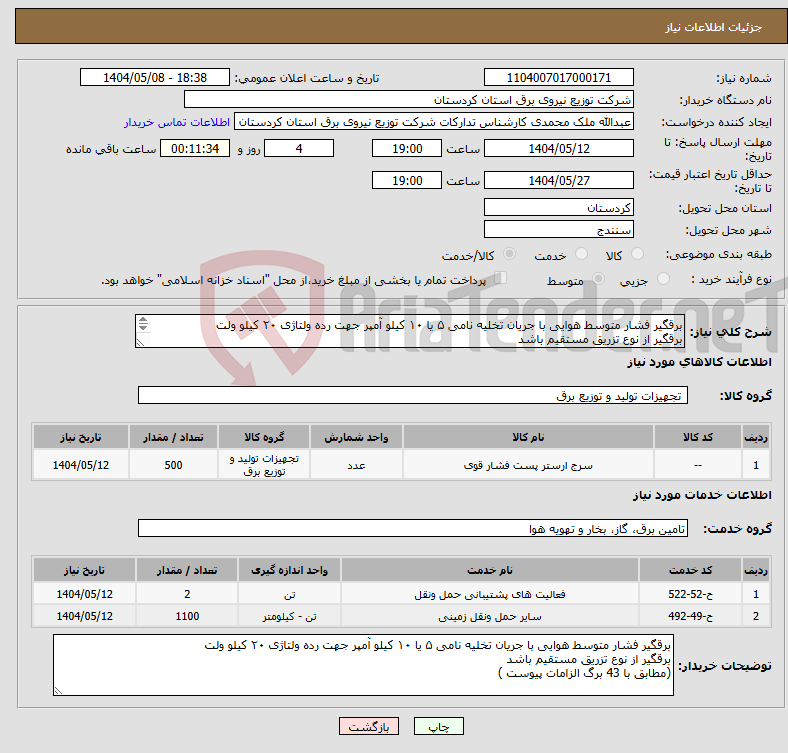
Task: Click the سرج ارستر پست فشار قوی cell
Action: [x=528, y=465]
